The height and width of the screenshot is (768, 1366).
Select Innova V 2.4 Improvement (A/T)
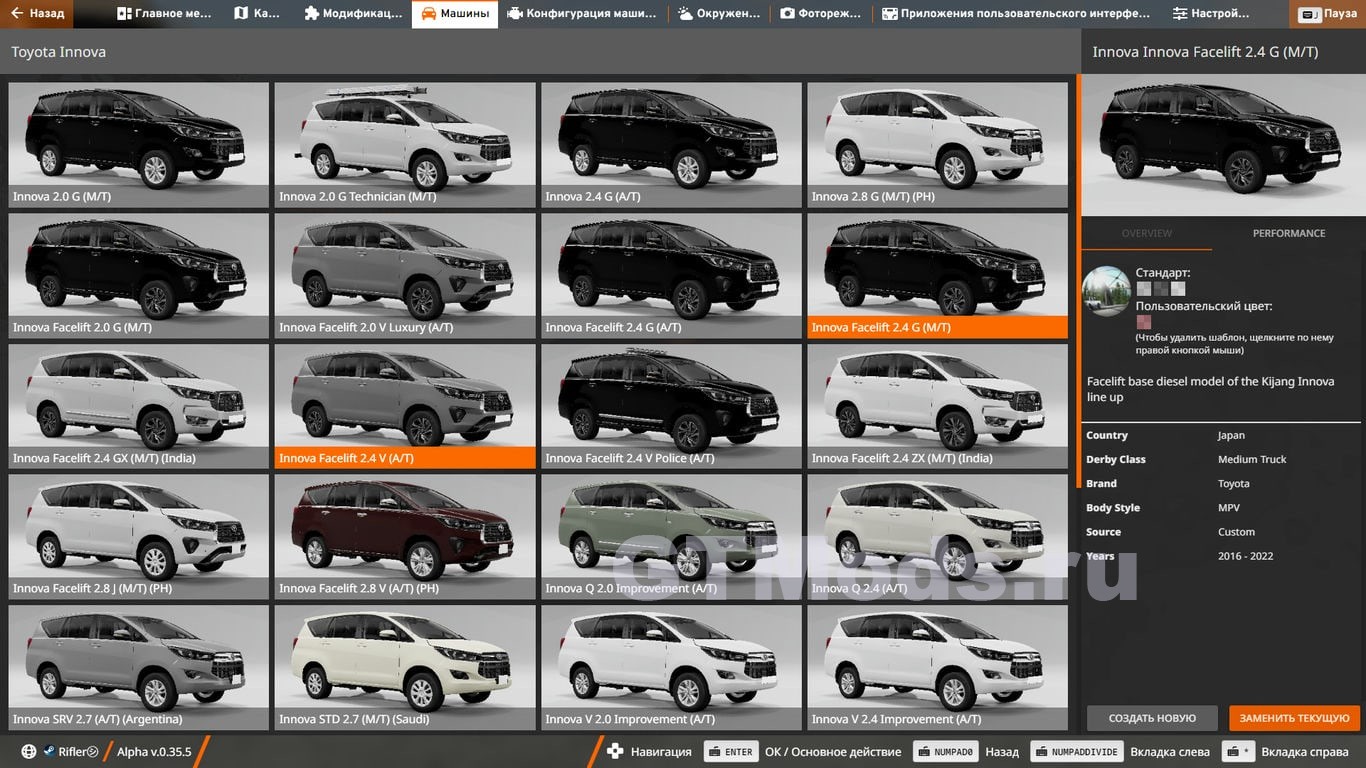(938, 668)
